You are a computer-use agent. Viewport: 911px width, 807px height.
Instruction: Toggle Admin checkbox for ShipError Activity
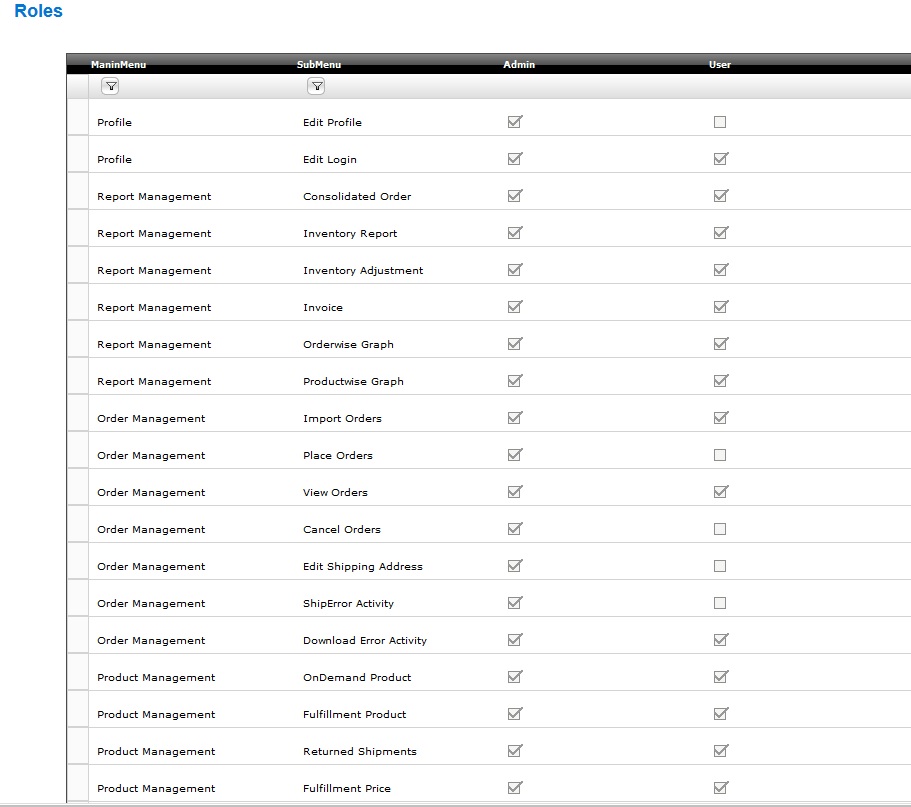pos(515,602)
